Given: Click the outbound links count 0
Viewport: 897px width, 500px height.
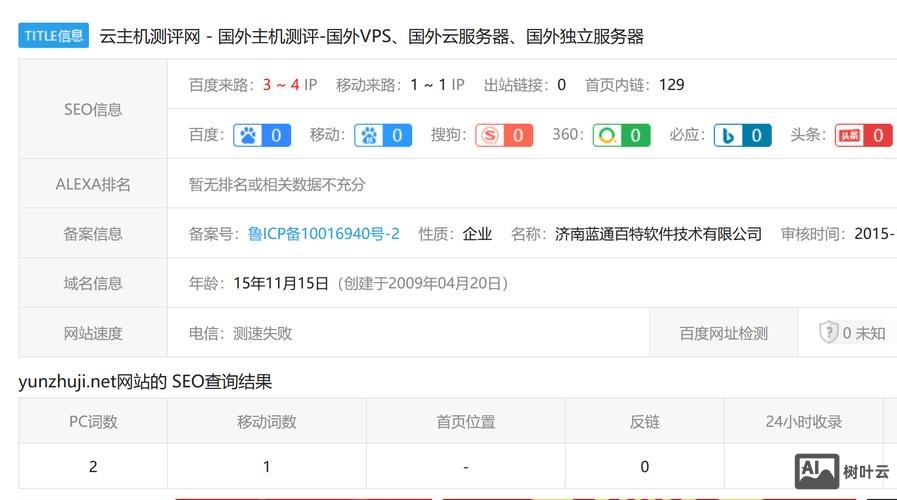Looking at the screenshot, I should [x=561, y=85].
